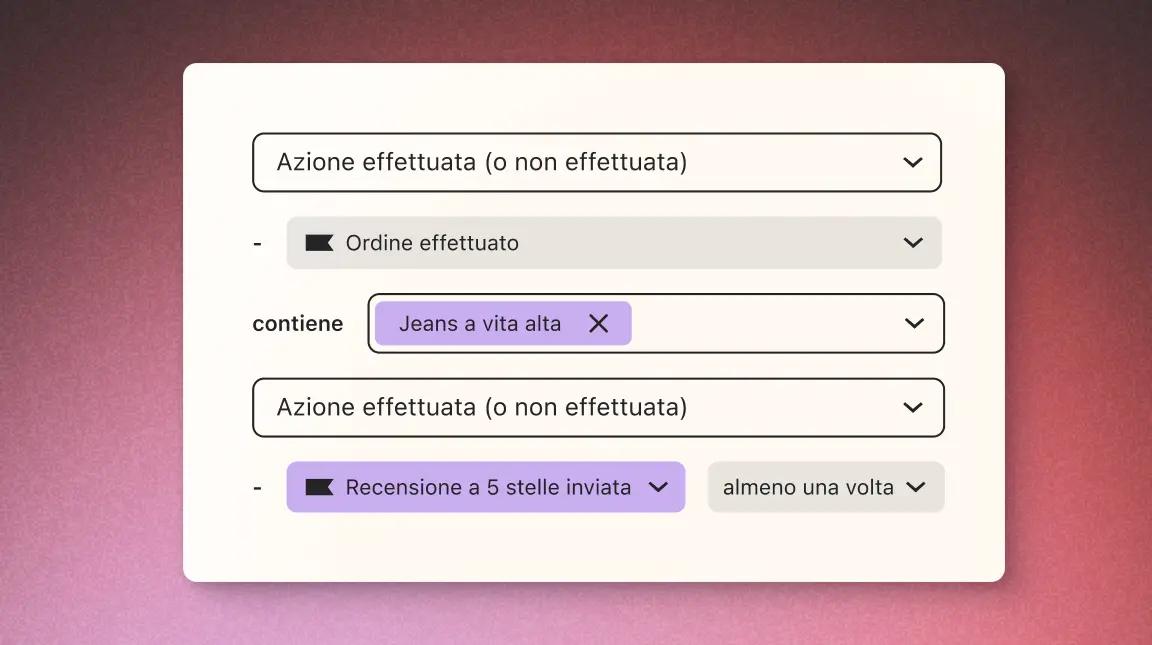Click the contiene condition label
The height and width of the screenshot is (645, 1152).
[x=297, y=323]
